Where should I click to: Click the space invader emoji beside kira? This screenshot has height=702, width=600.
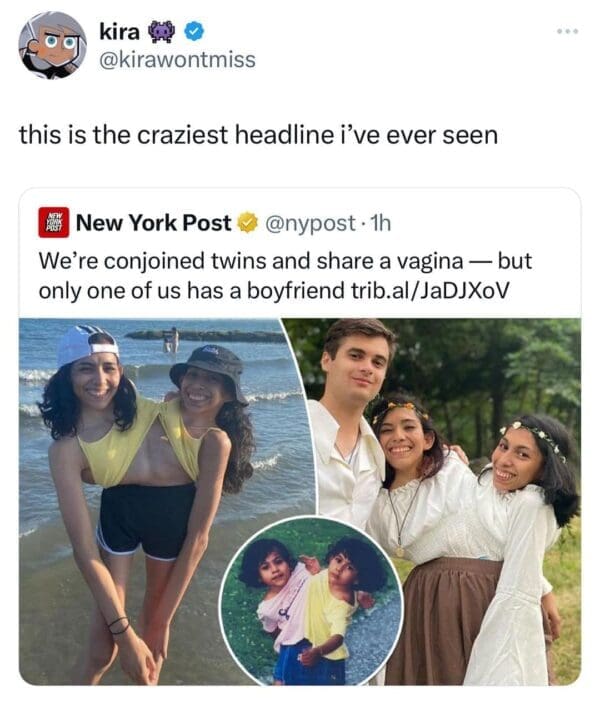[x=160, y=32]
